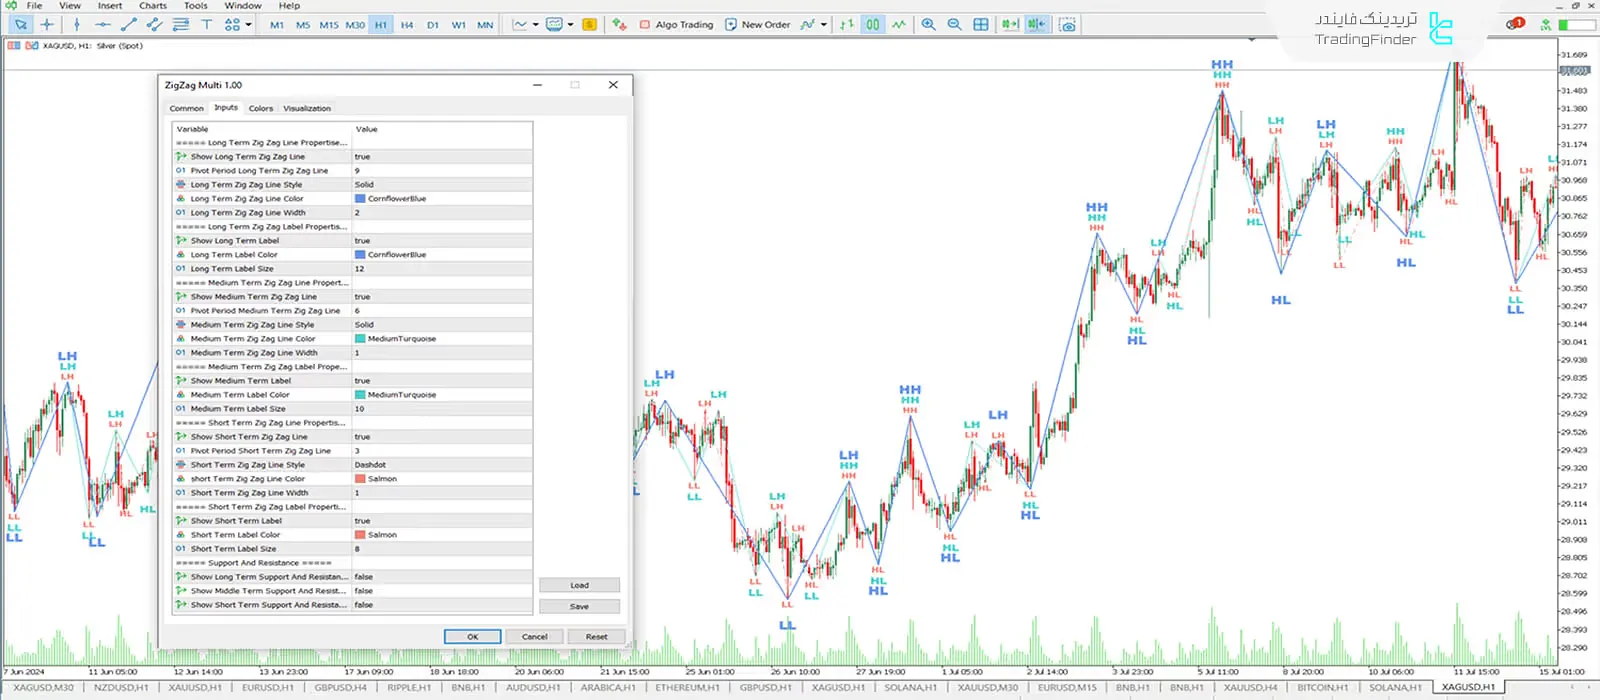Open the chart type dropdown arrow

(536, 24)
